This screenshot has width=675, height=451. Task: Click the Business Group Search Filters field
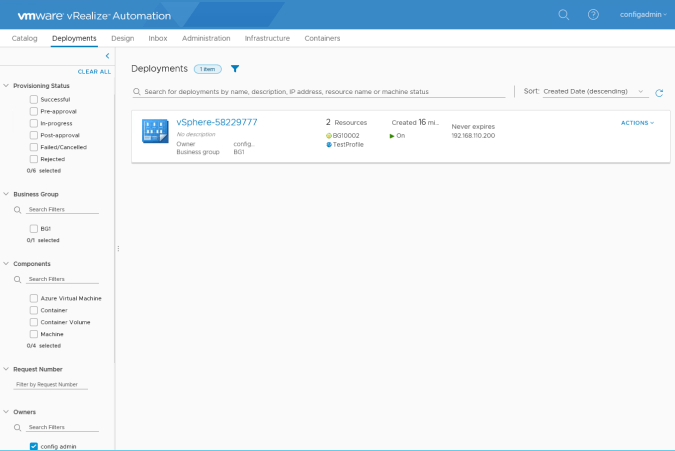(x=62, y=210)
